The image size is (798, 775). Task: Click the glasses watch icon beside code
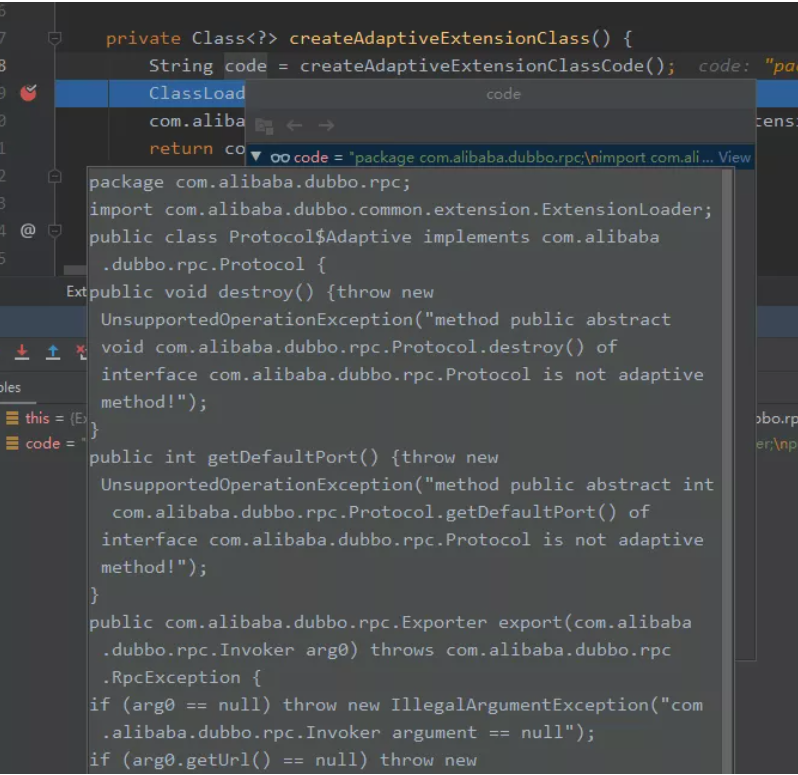280,157
